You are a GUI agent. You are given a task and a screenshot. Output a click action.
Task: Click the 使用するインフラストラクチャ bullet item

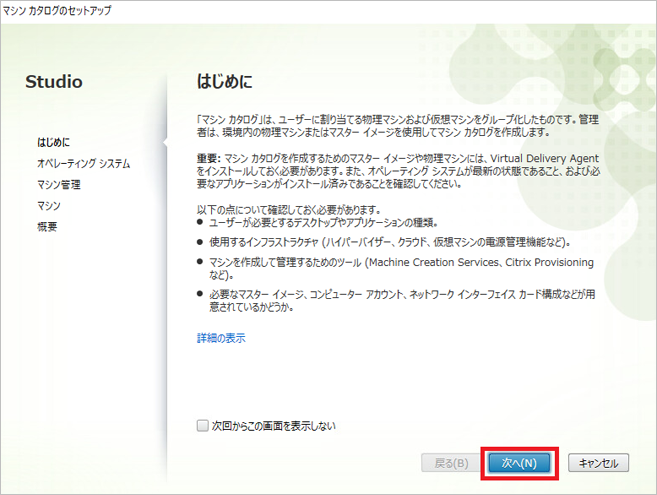(x=375, y=241)
